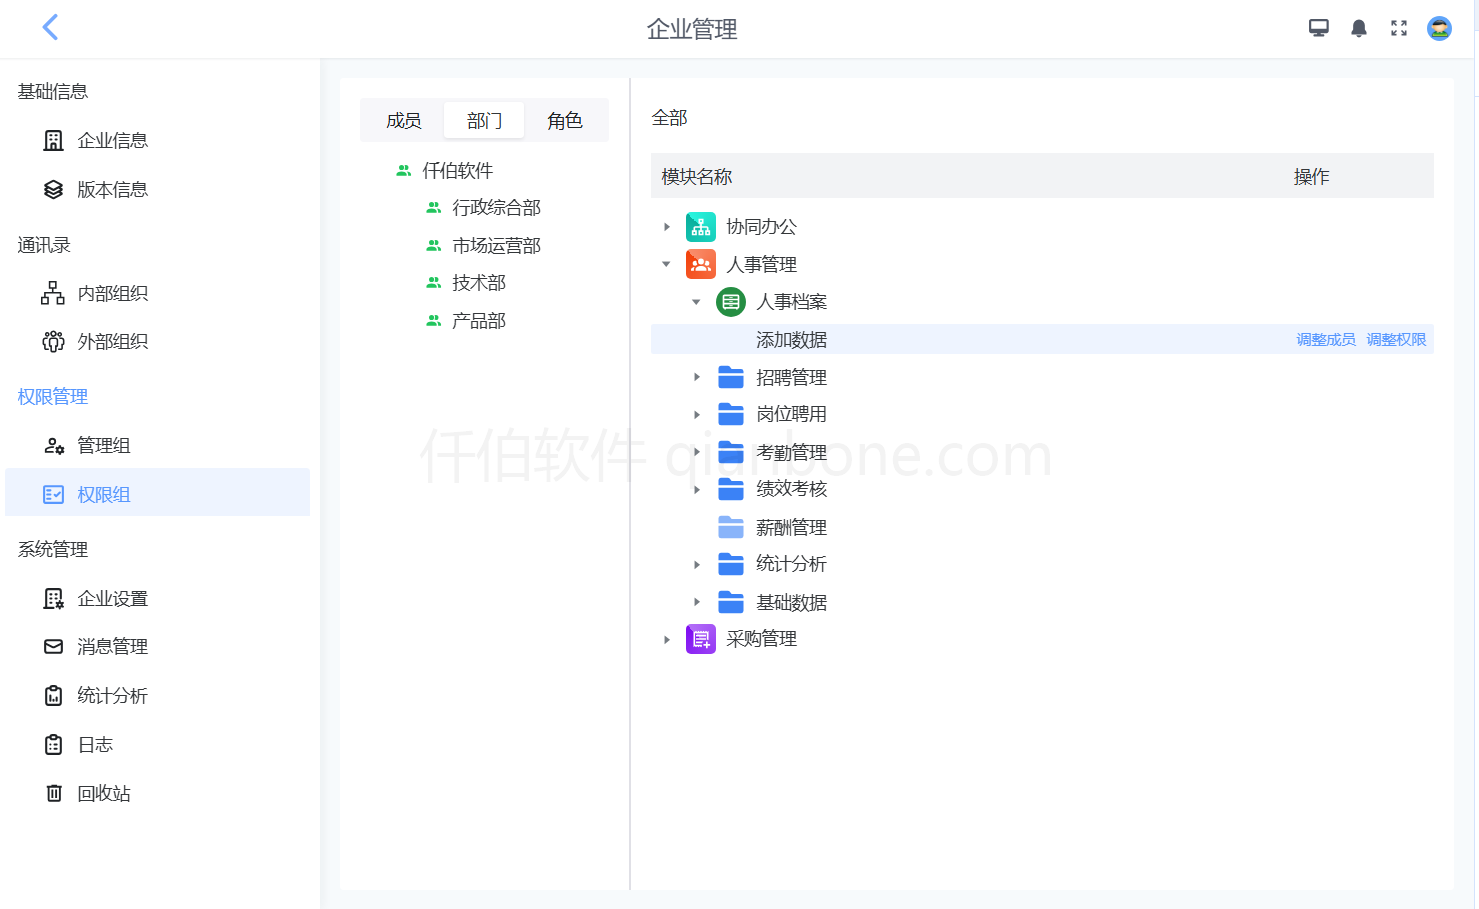Viewport: 1479px width, 909px height.
Task: Click the user avatar in top right
Action: [1438, 27]
